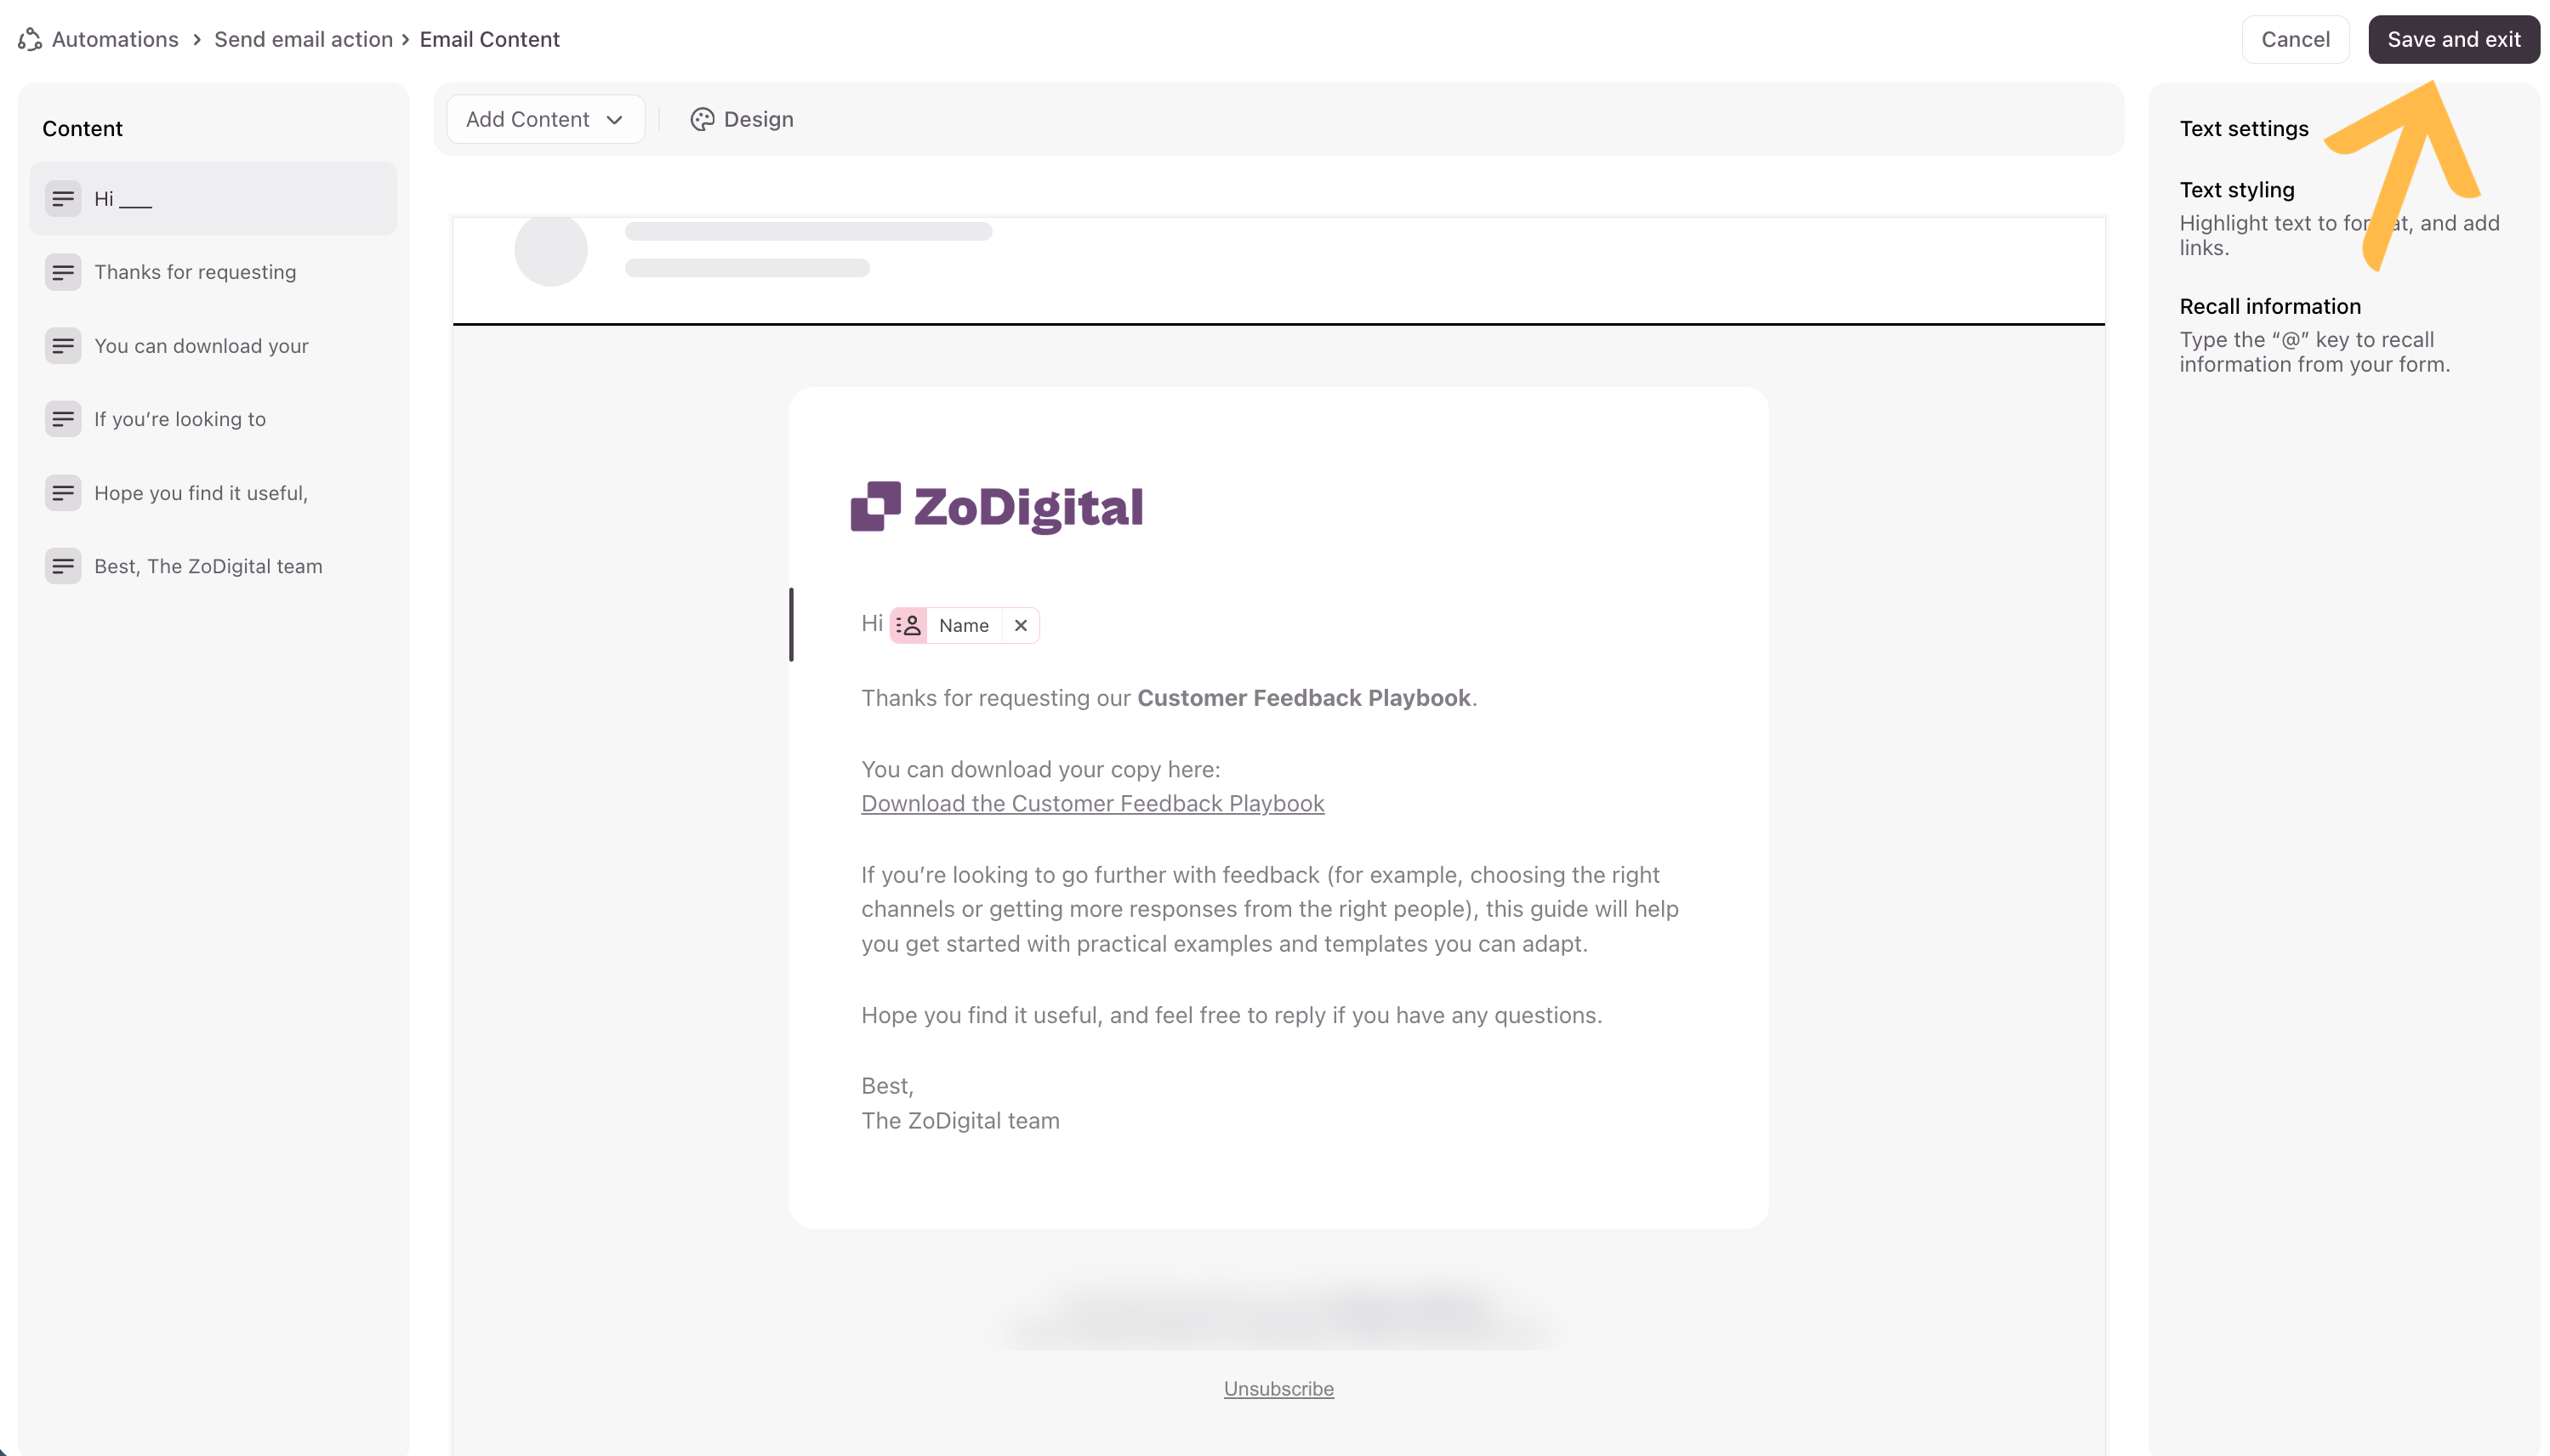Click the text block icon beside 'Hi'

coord(63,199)
